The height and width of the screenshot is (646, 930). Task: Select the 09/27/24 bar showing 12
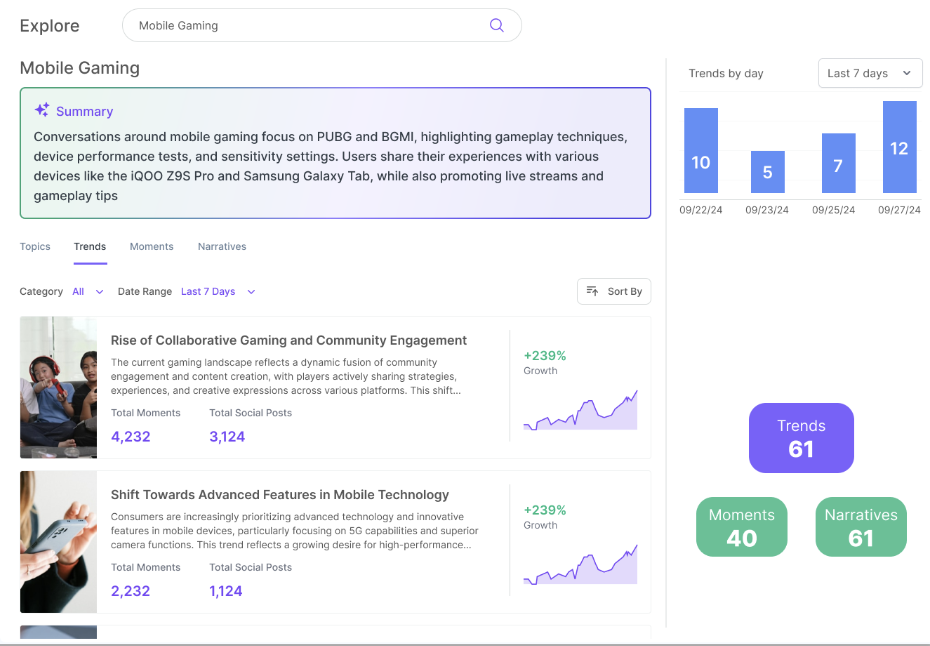tap(899, 147)
